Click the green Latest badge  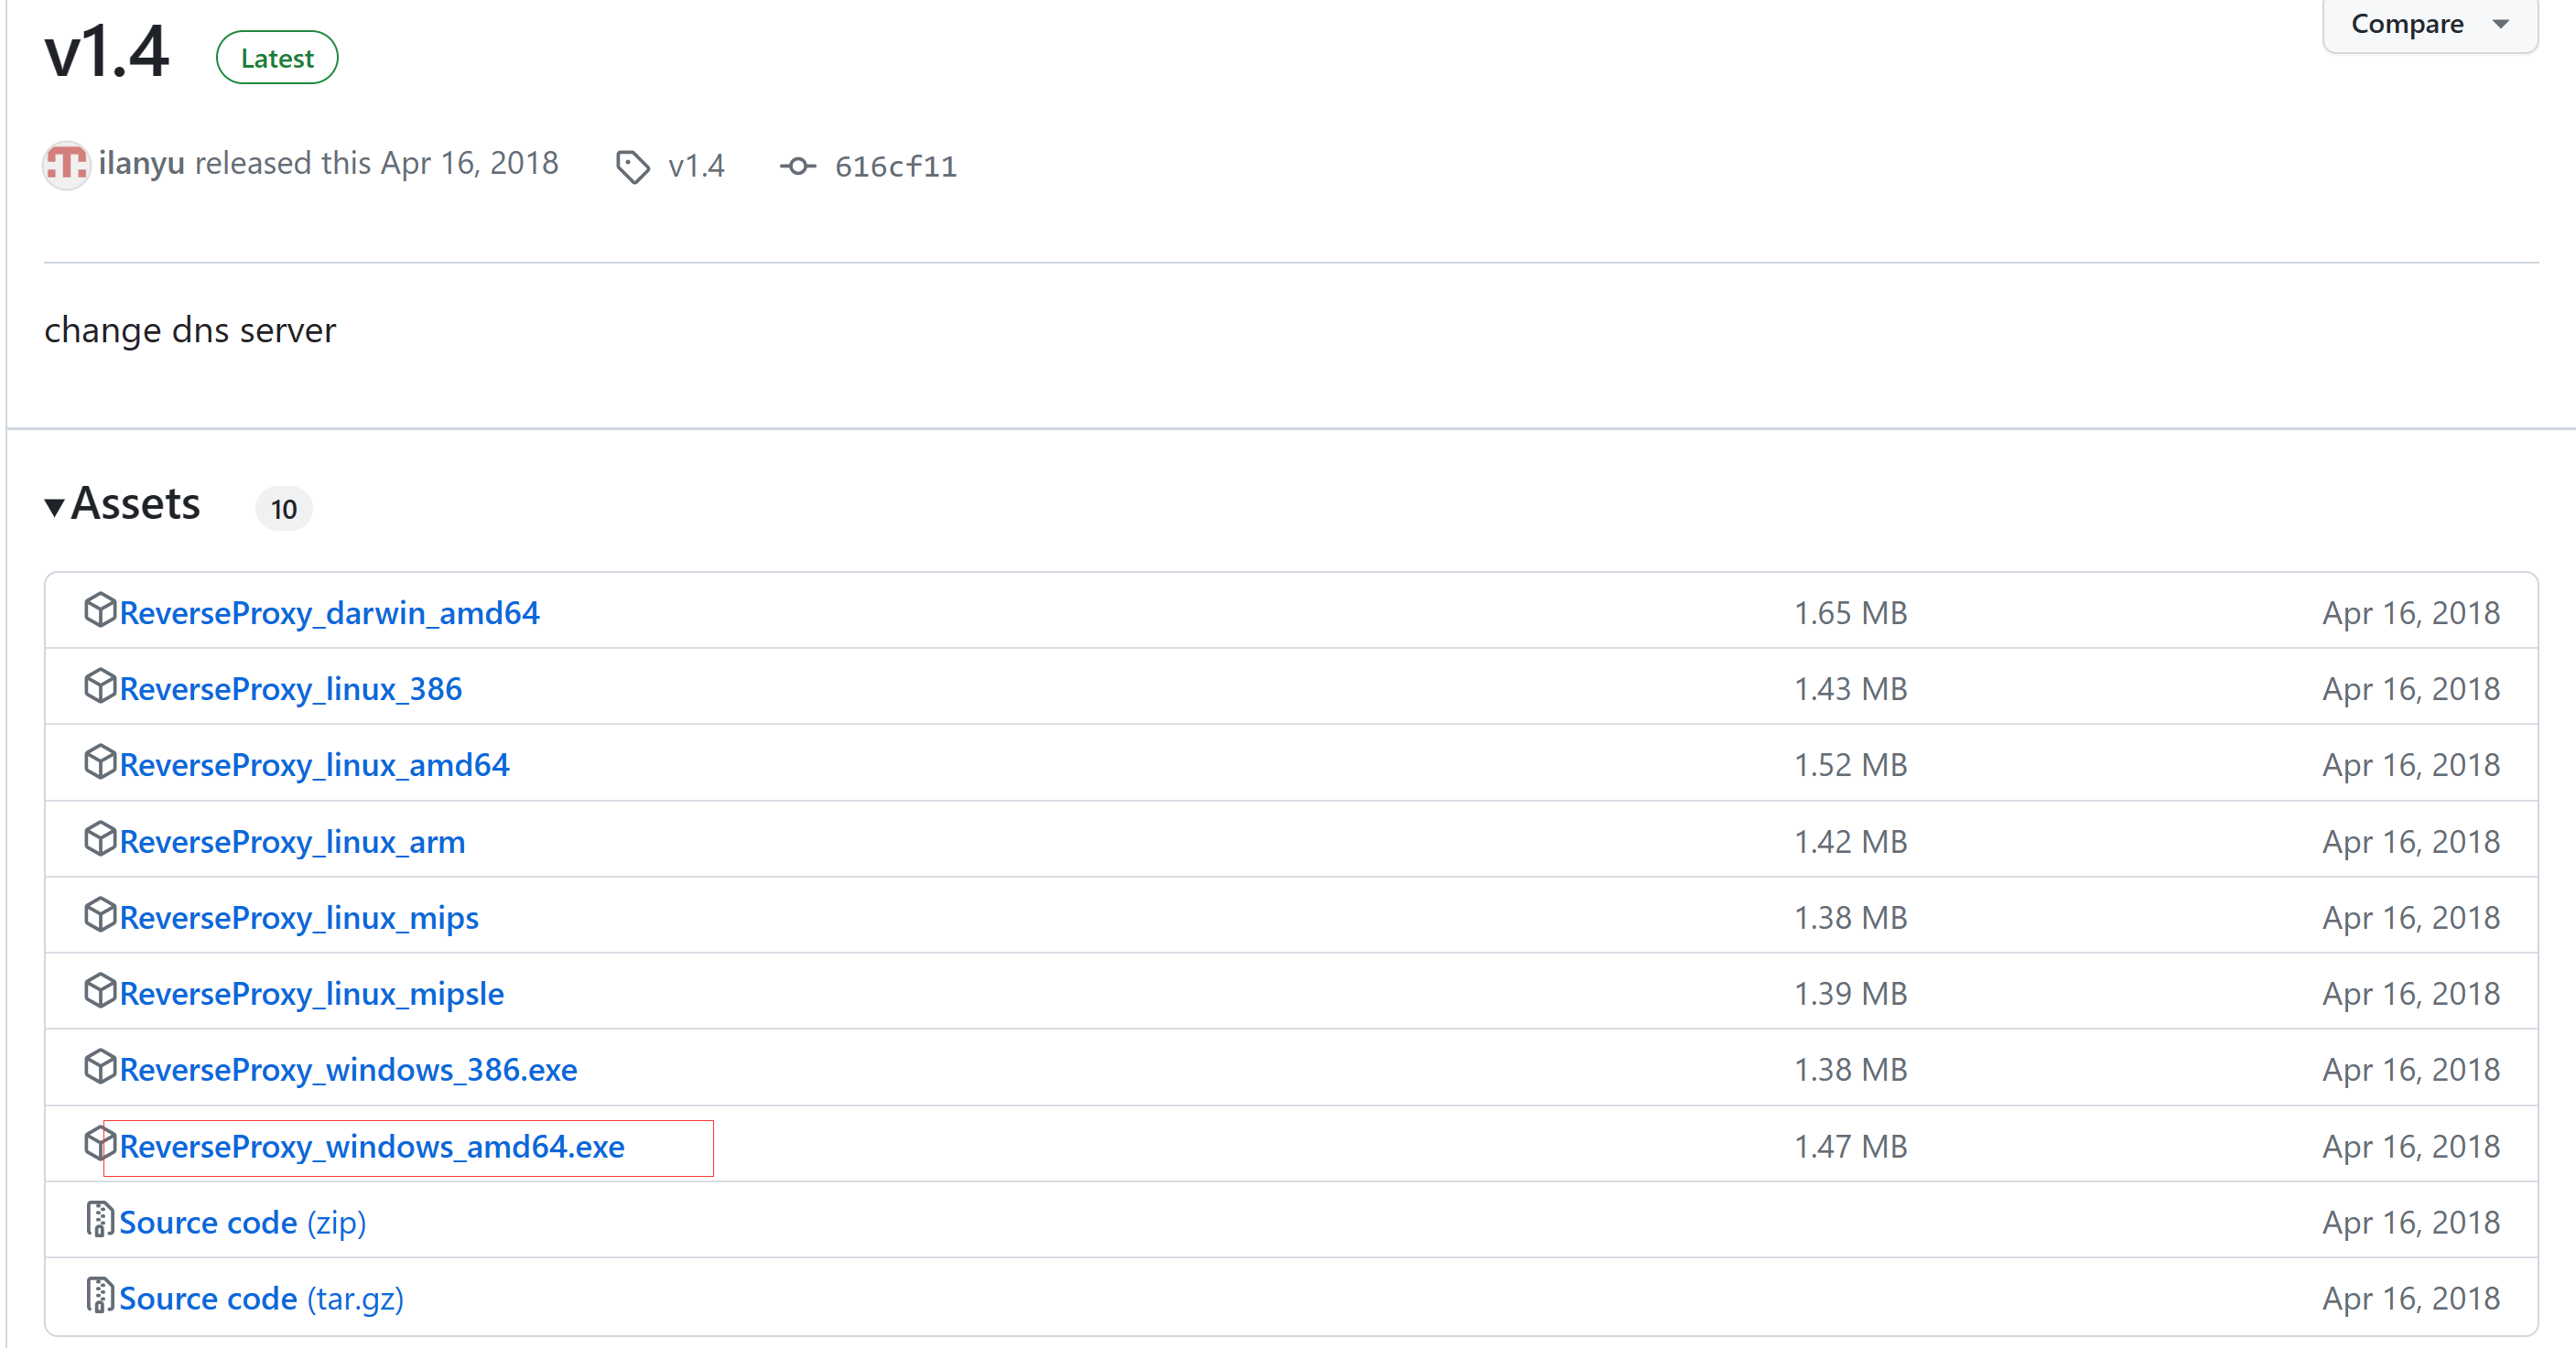tap(277, 58)
